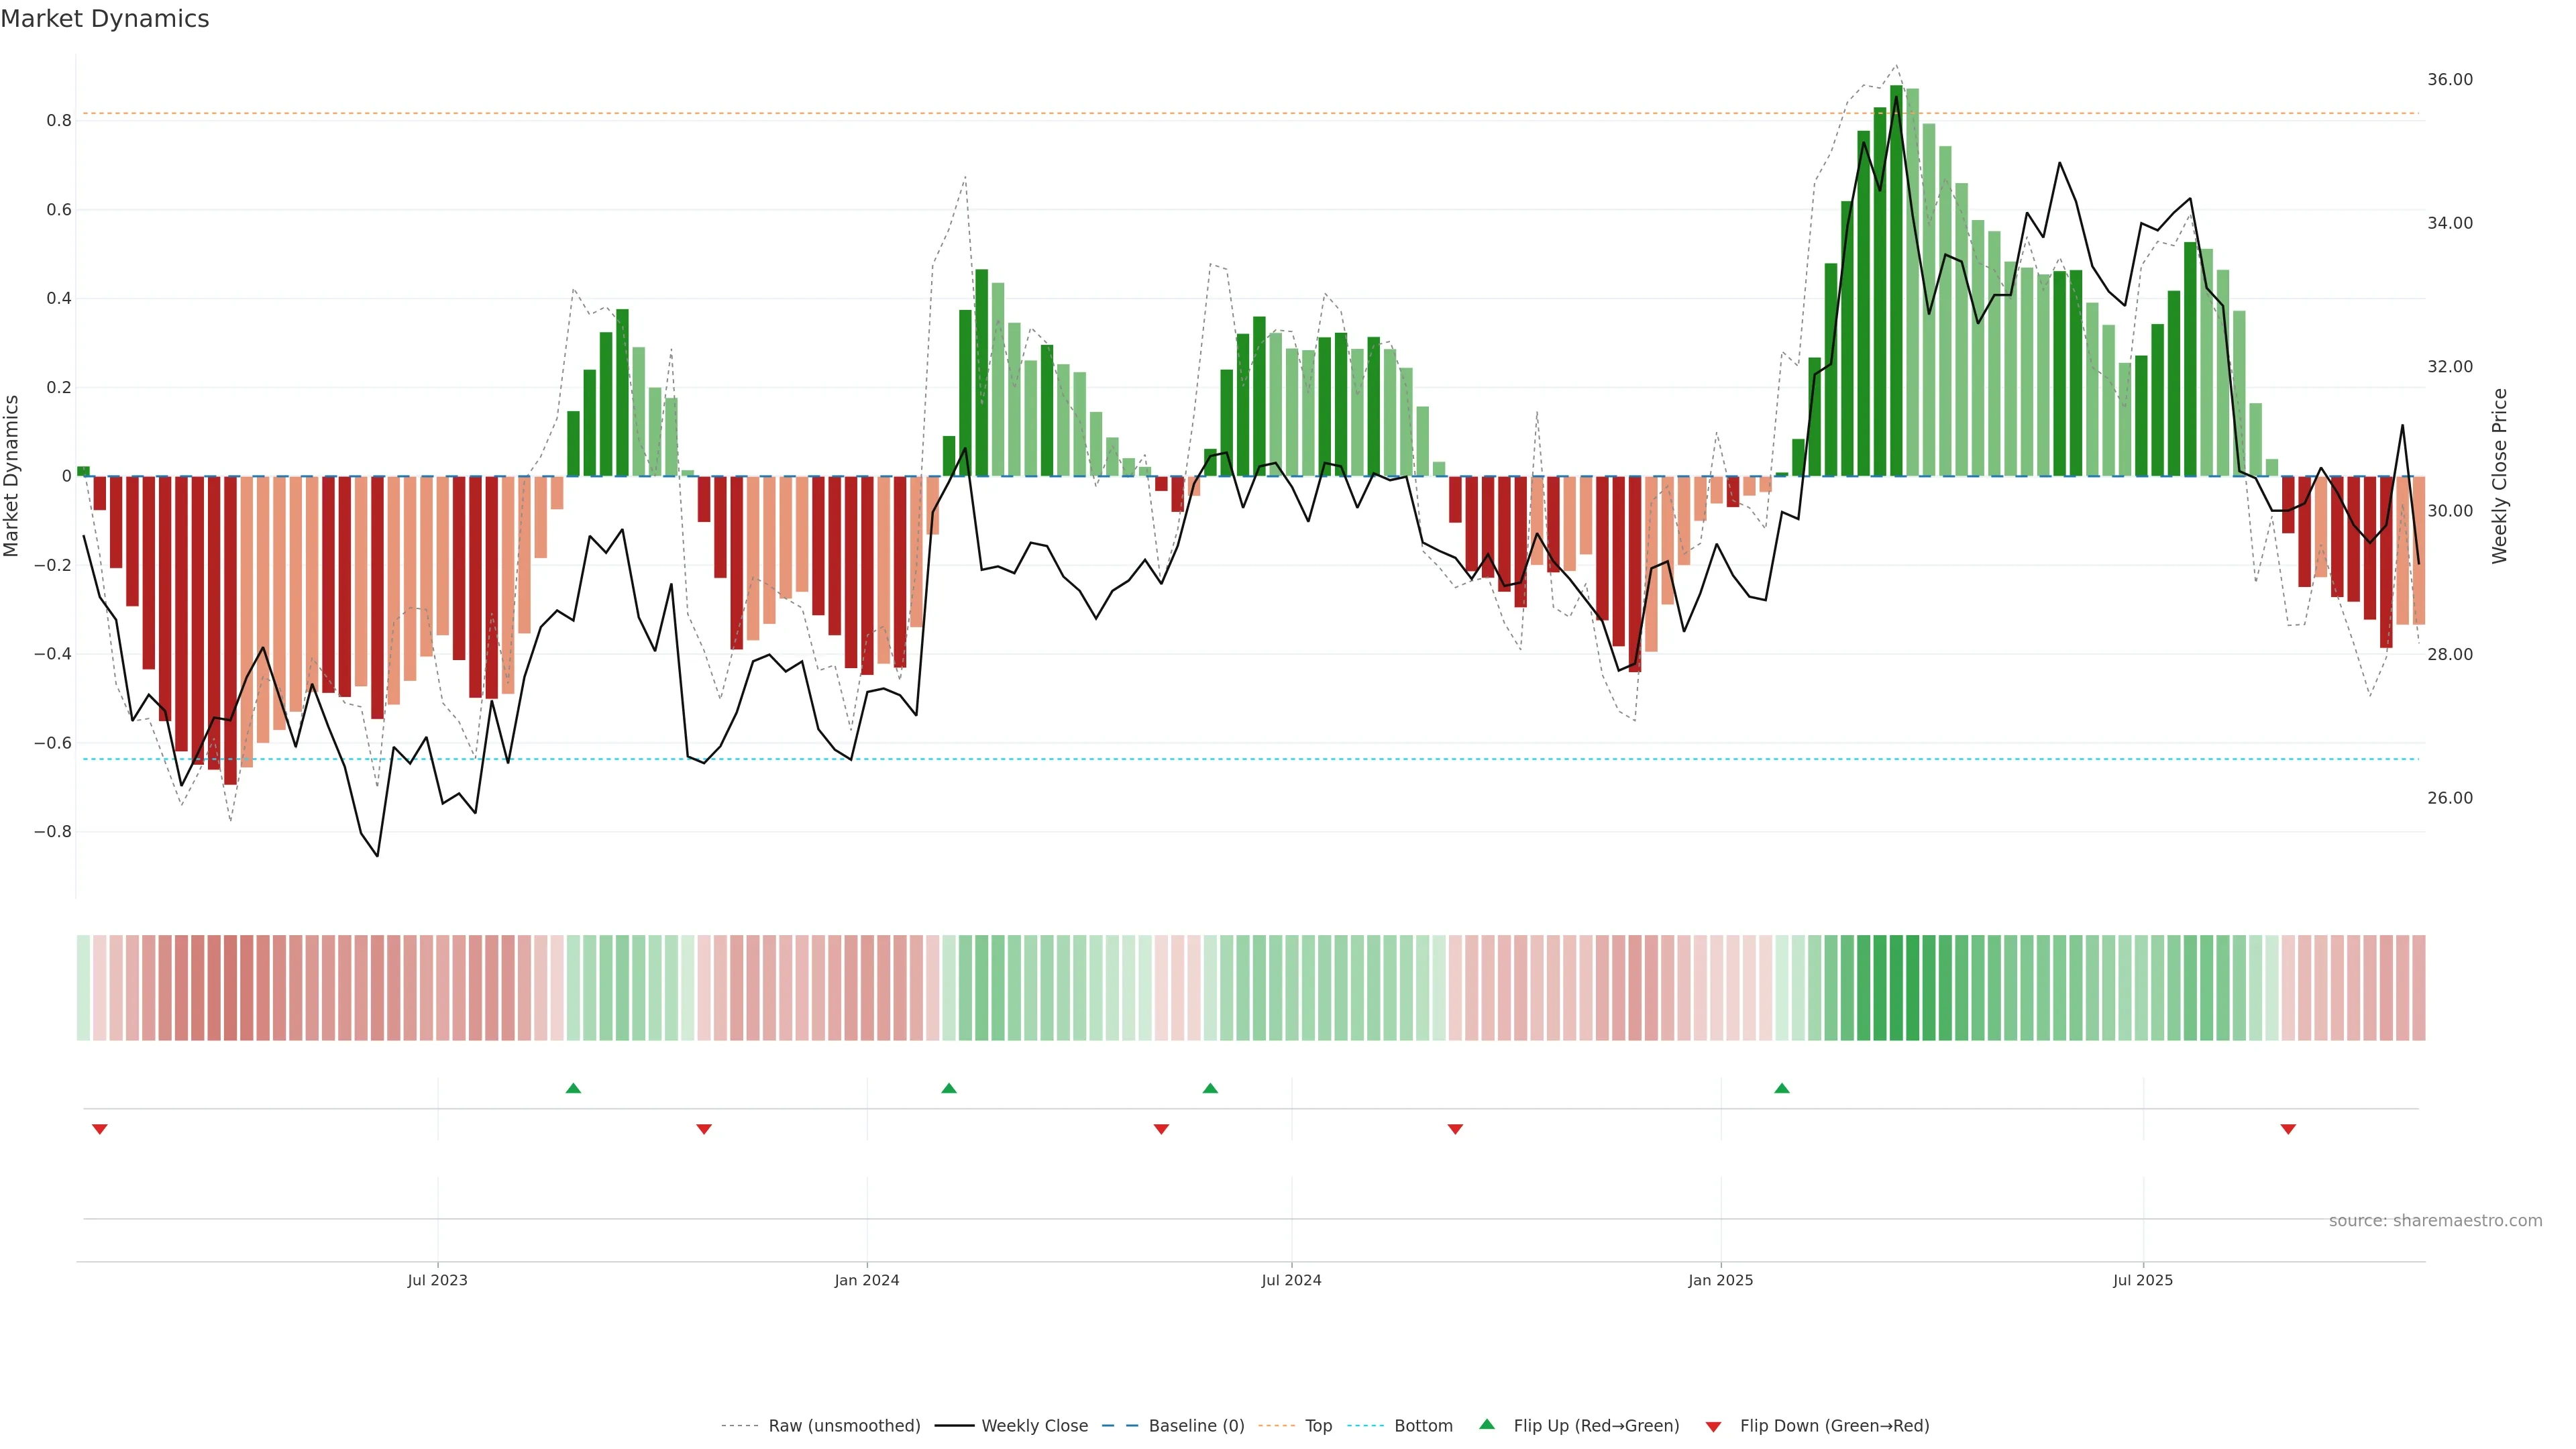Click the Jul 2025 x-axis label
This screenshot has width=2576, height=1449.
click(x=2143, y=1280)
